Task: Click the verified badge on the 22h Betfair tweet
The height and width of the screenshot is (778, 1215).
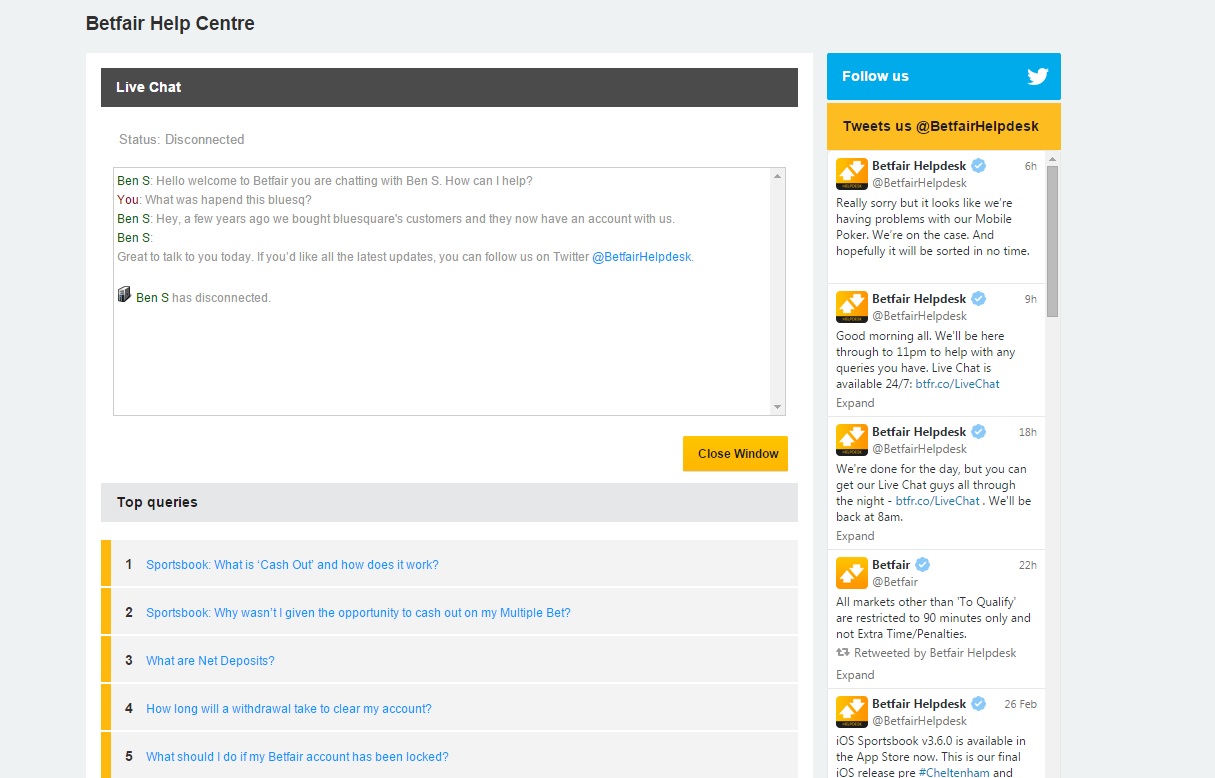Action: [923, 565]
